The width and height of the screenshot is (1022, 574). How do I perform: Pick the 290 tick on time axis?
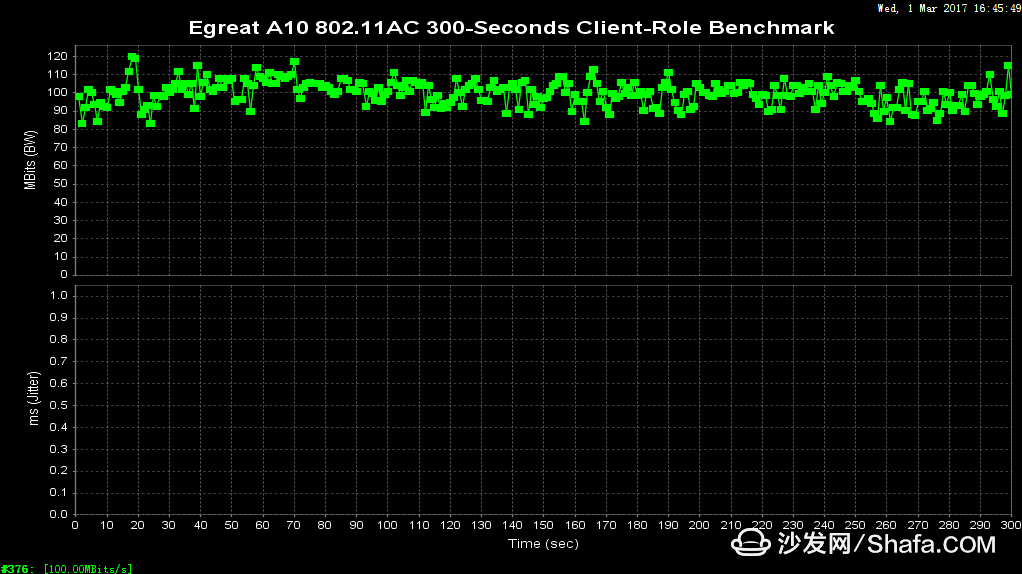coord(980,525)
